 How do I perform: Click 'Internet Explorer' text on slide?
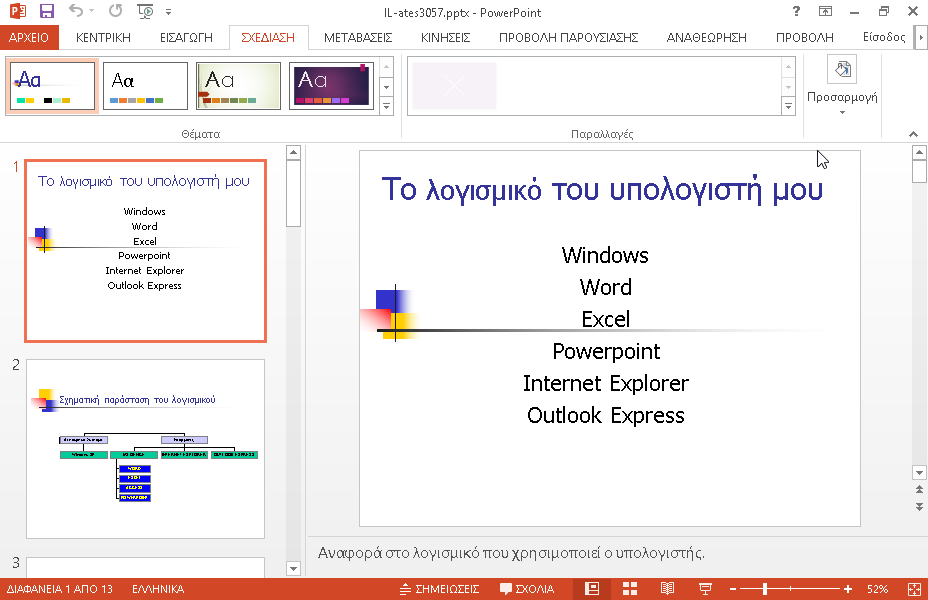[x=606, y=383]
